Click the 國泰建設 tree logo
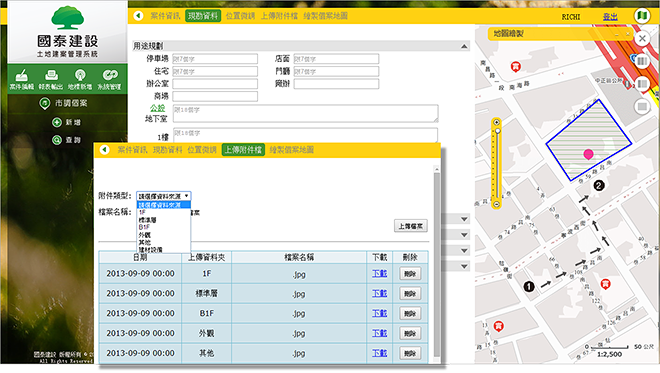The height and width of the screenshot is (373, 660). [x=68, y=18]
